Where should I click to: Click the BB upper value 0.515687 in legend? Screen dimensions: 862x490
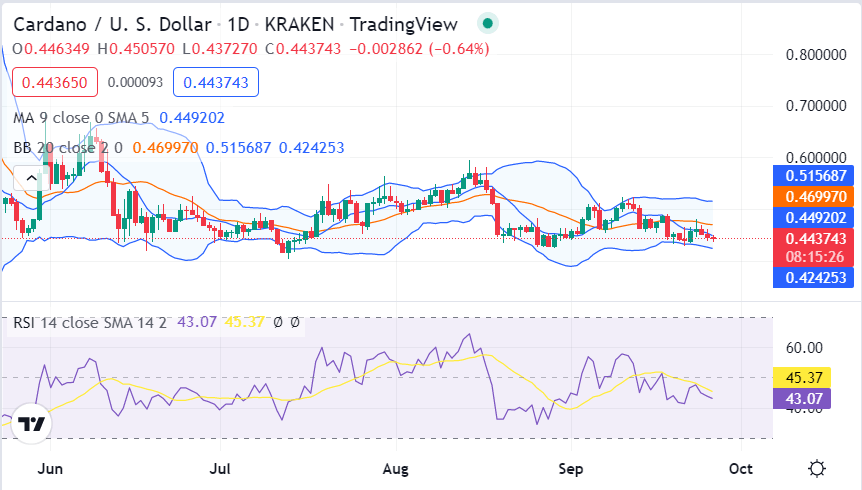239,148
